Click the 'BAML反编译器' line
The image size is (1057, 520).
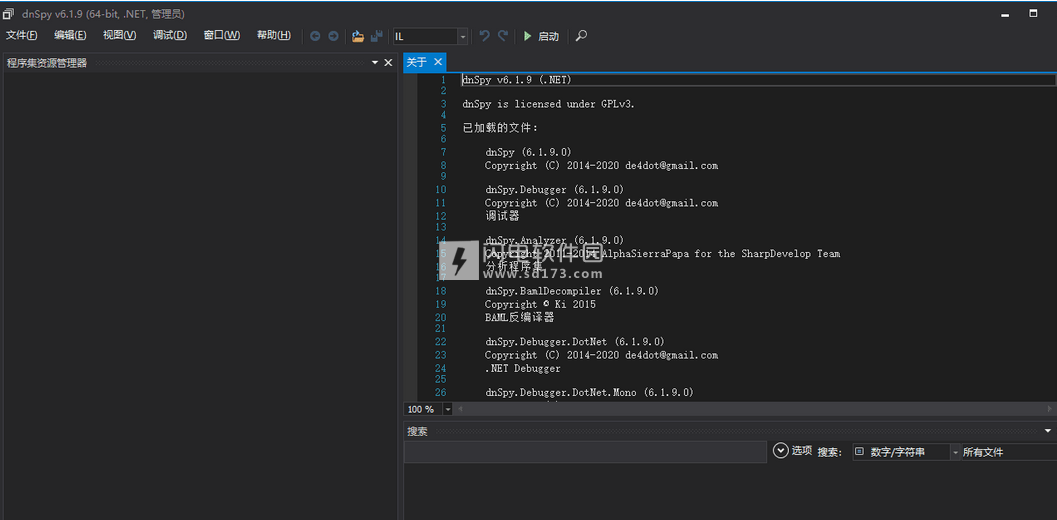[x=520, y=317]
